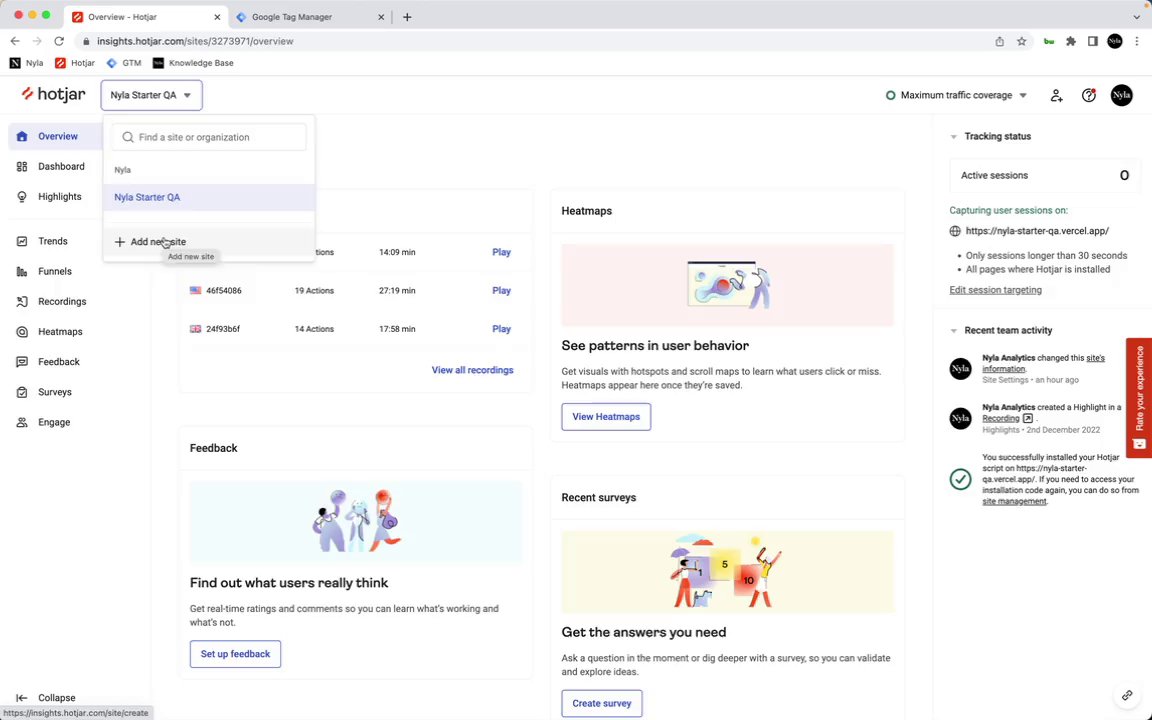The image size is (1152, 720).
Task: Click the feedback illustration thumbnail
Action: 356,522
